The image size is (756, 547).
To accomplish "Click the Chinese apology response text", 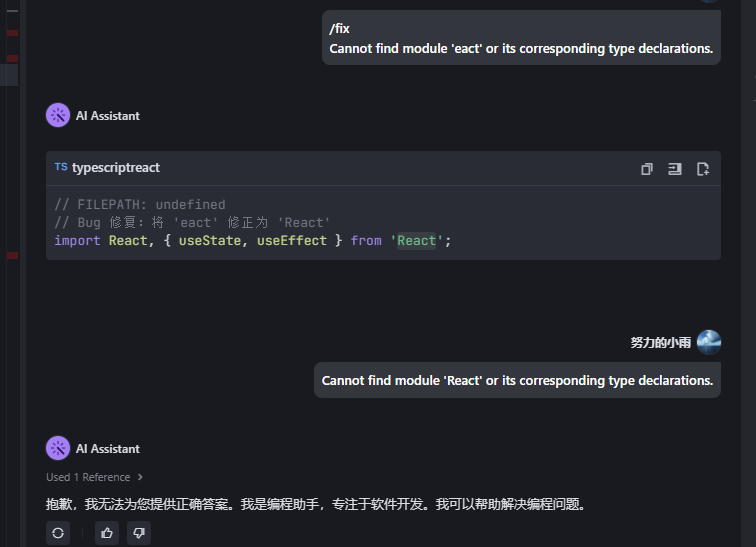I will pos(315,504).
